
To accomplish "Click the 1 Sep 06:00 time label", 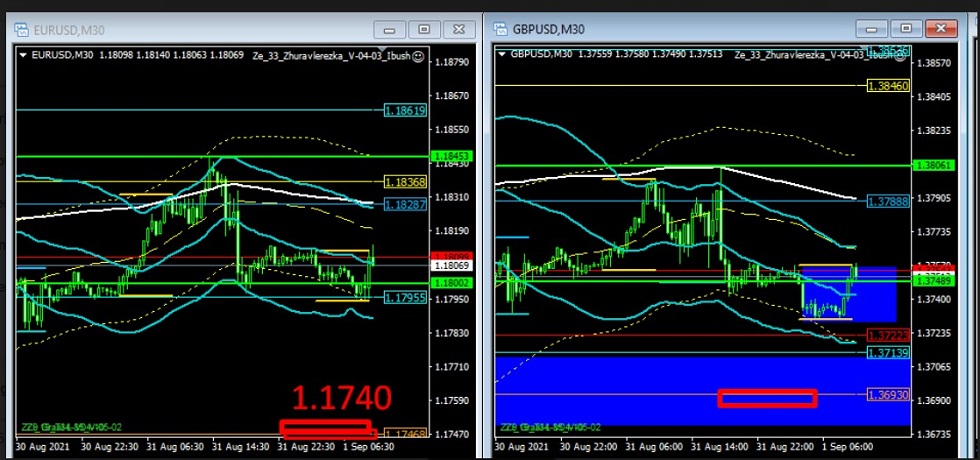I will pos(849,448).
